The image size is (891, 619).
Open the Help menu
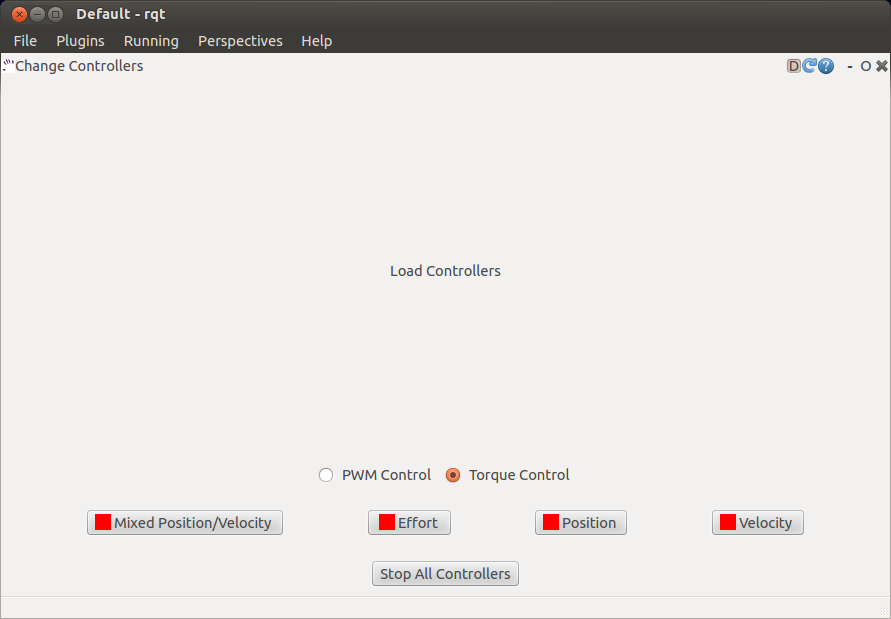[x=316, y=41]
